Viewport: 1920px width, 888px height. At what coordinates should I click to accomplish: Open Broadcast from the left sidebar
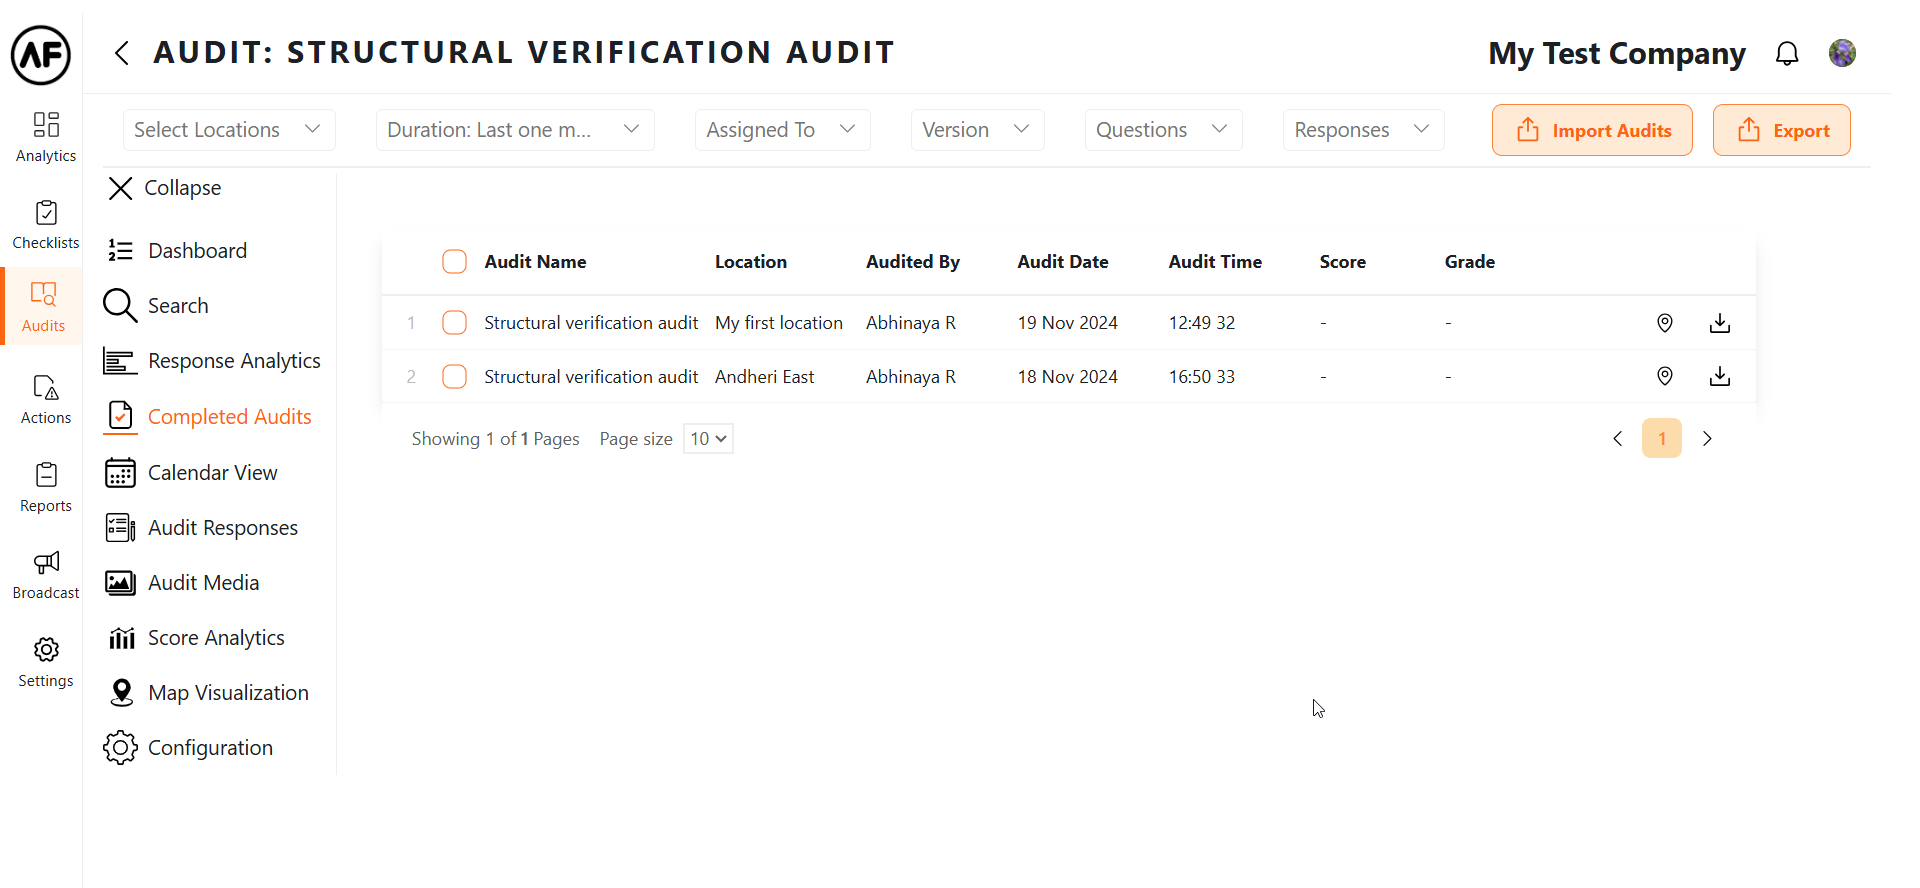(x=46, y=575)
